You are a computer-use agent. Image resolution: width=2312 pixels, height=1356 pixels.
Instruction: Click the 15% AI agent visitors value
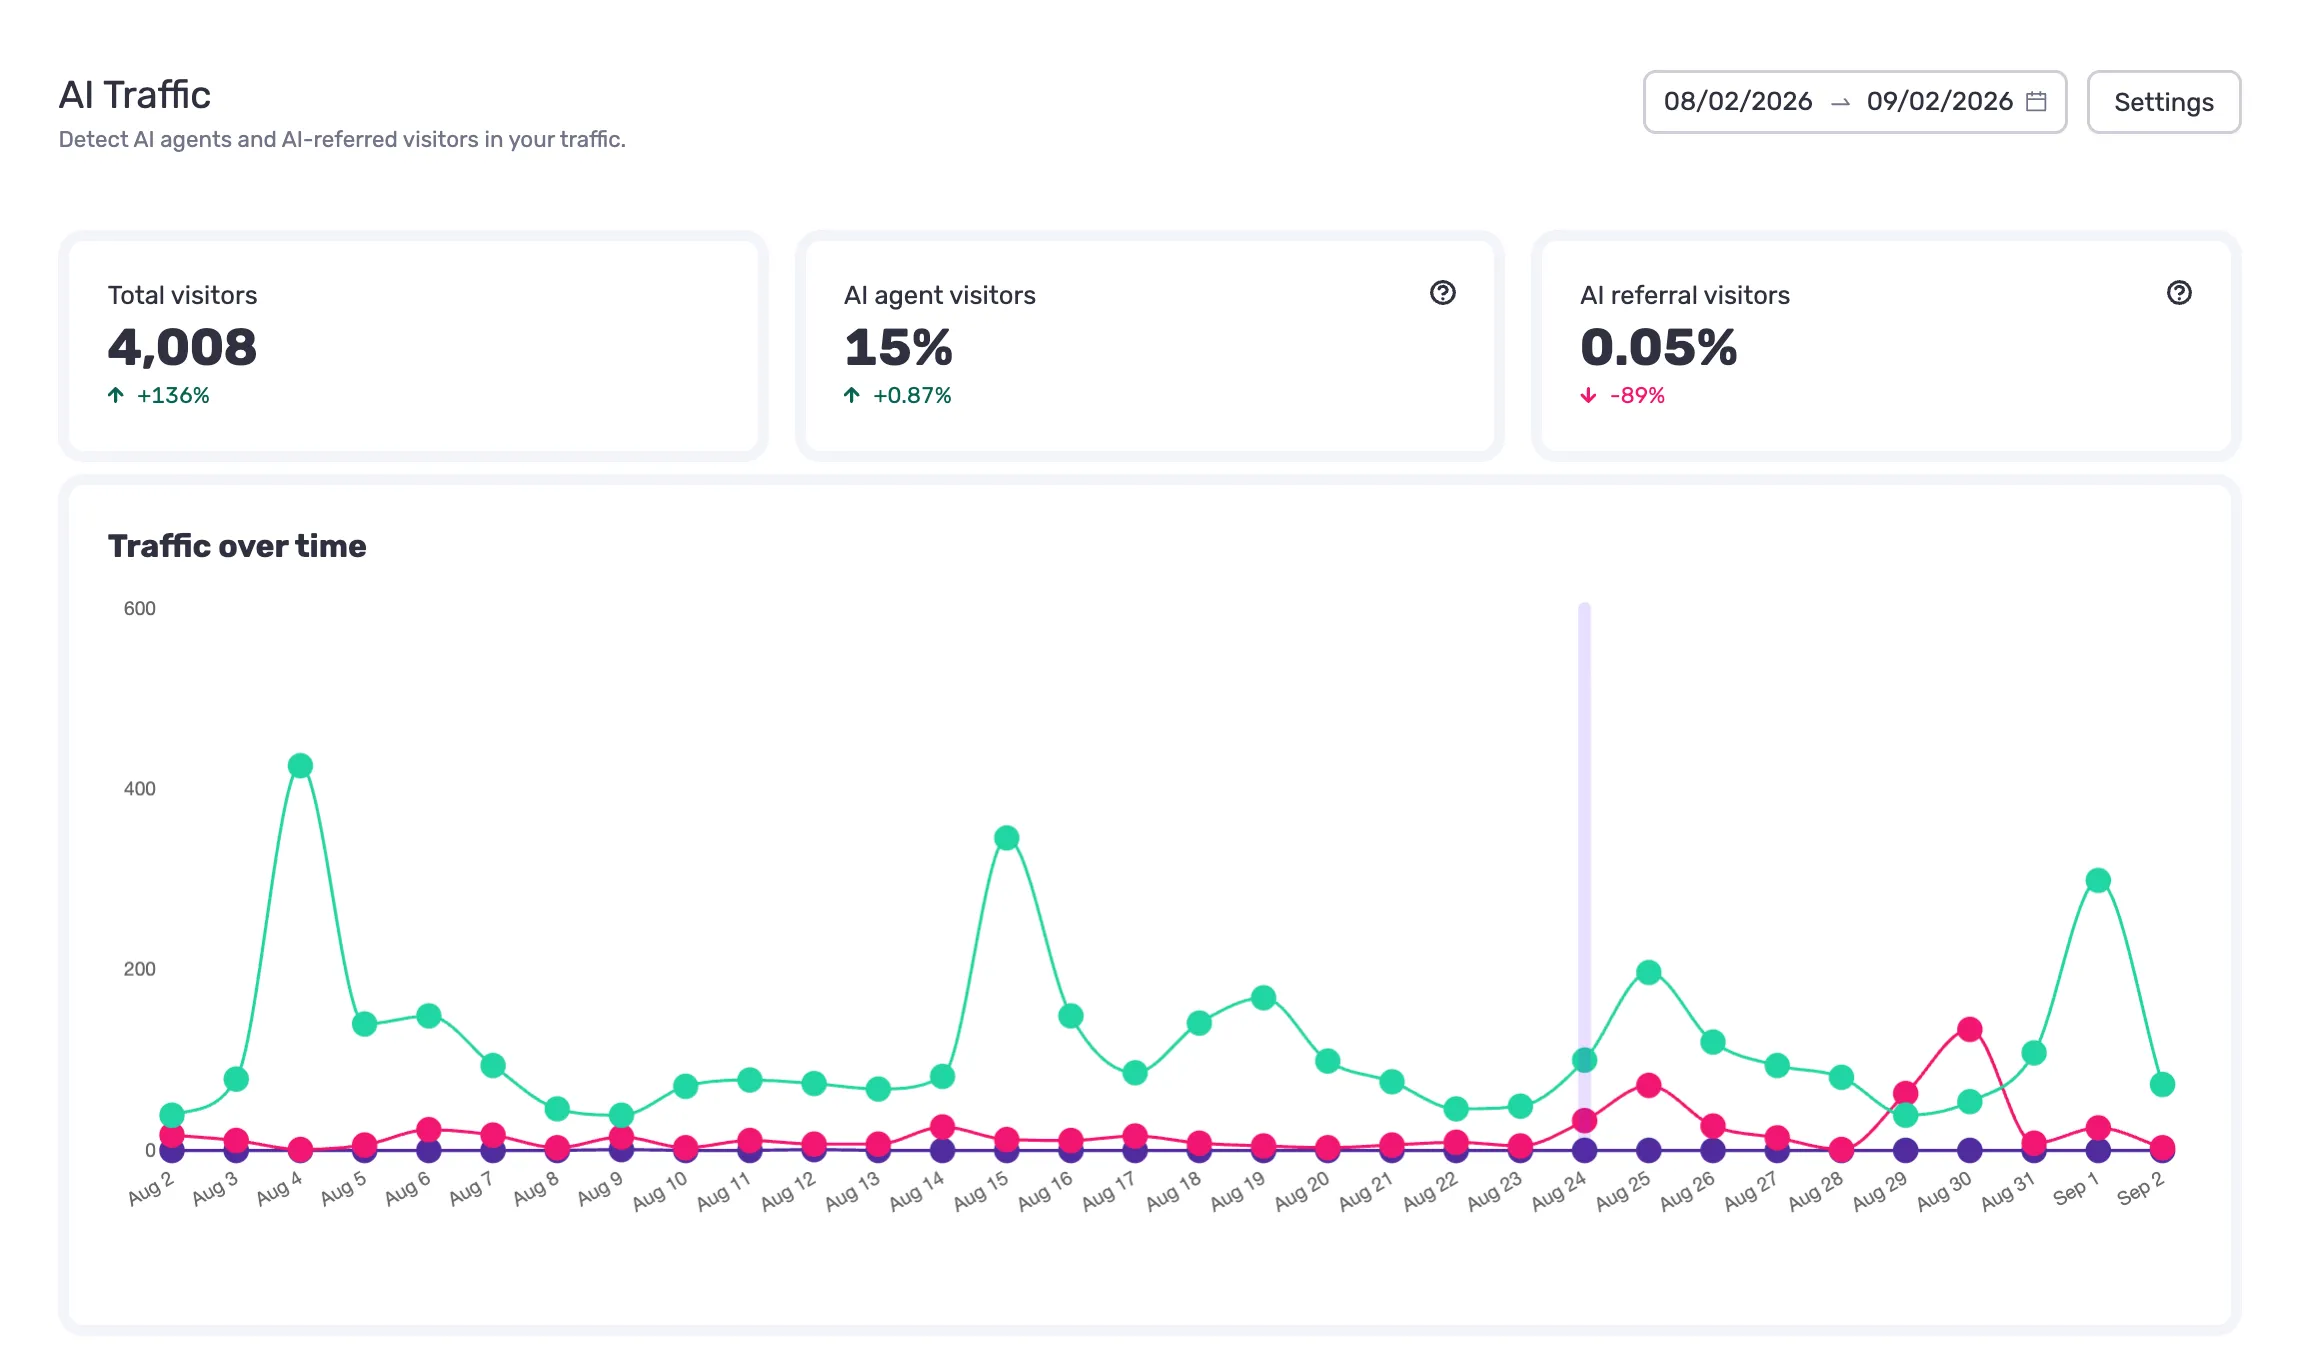[898, 348]
